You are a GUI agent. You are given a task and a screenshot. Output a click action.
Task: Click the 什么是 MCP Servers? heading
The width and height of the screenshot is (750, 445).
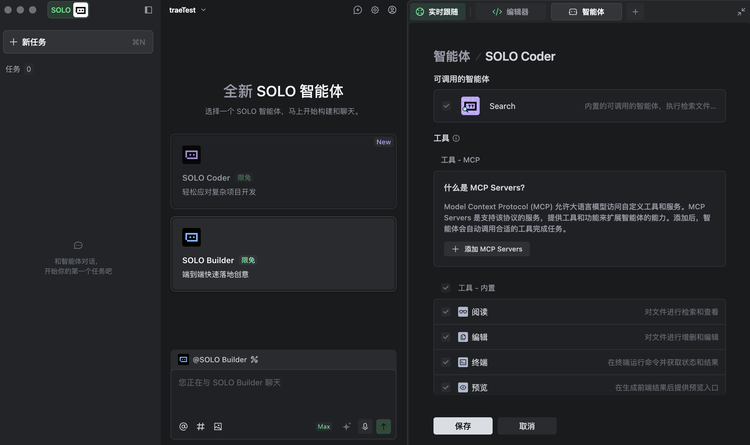(484, 188)
